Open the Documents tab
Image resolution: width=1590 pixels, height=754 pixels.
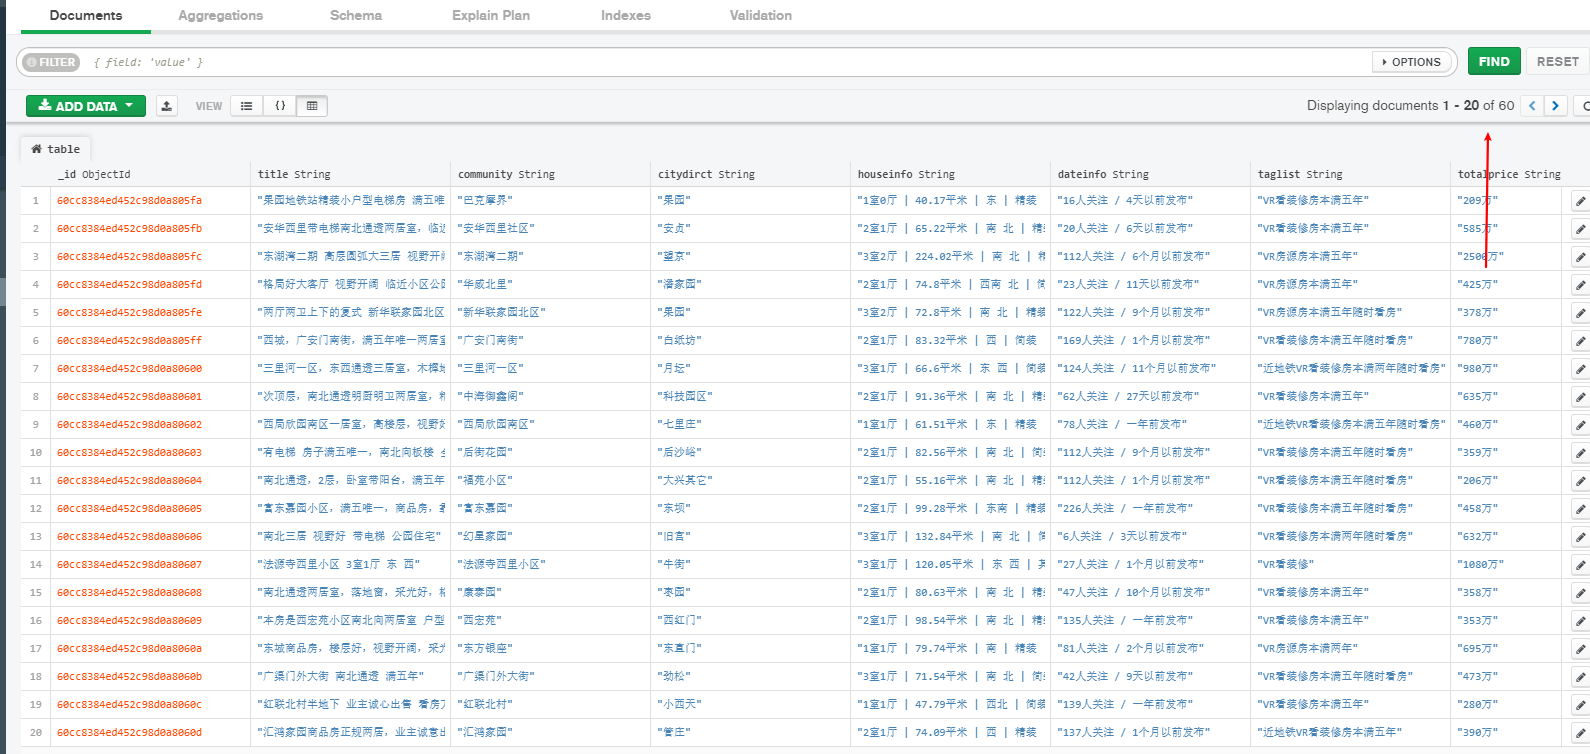(86, 15)
